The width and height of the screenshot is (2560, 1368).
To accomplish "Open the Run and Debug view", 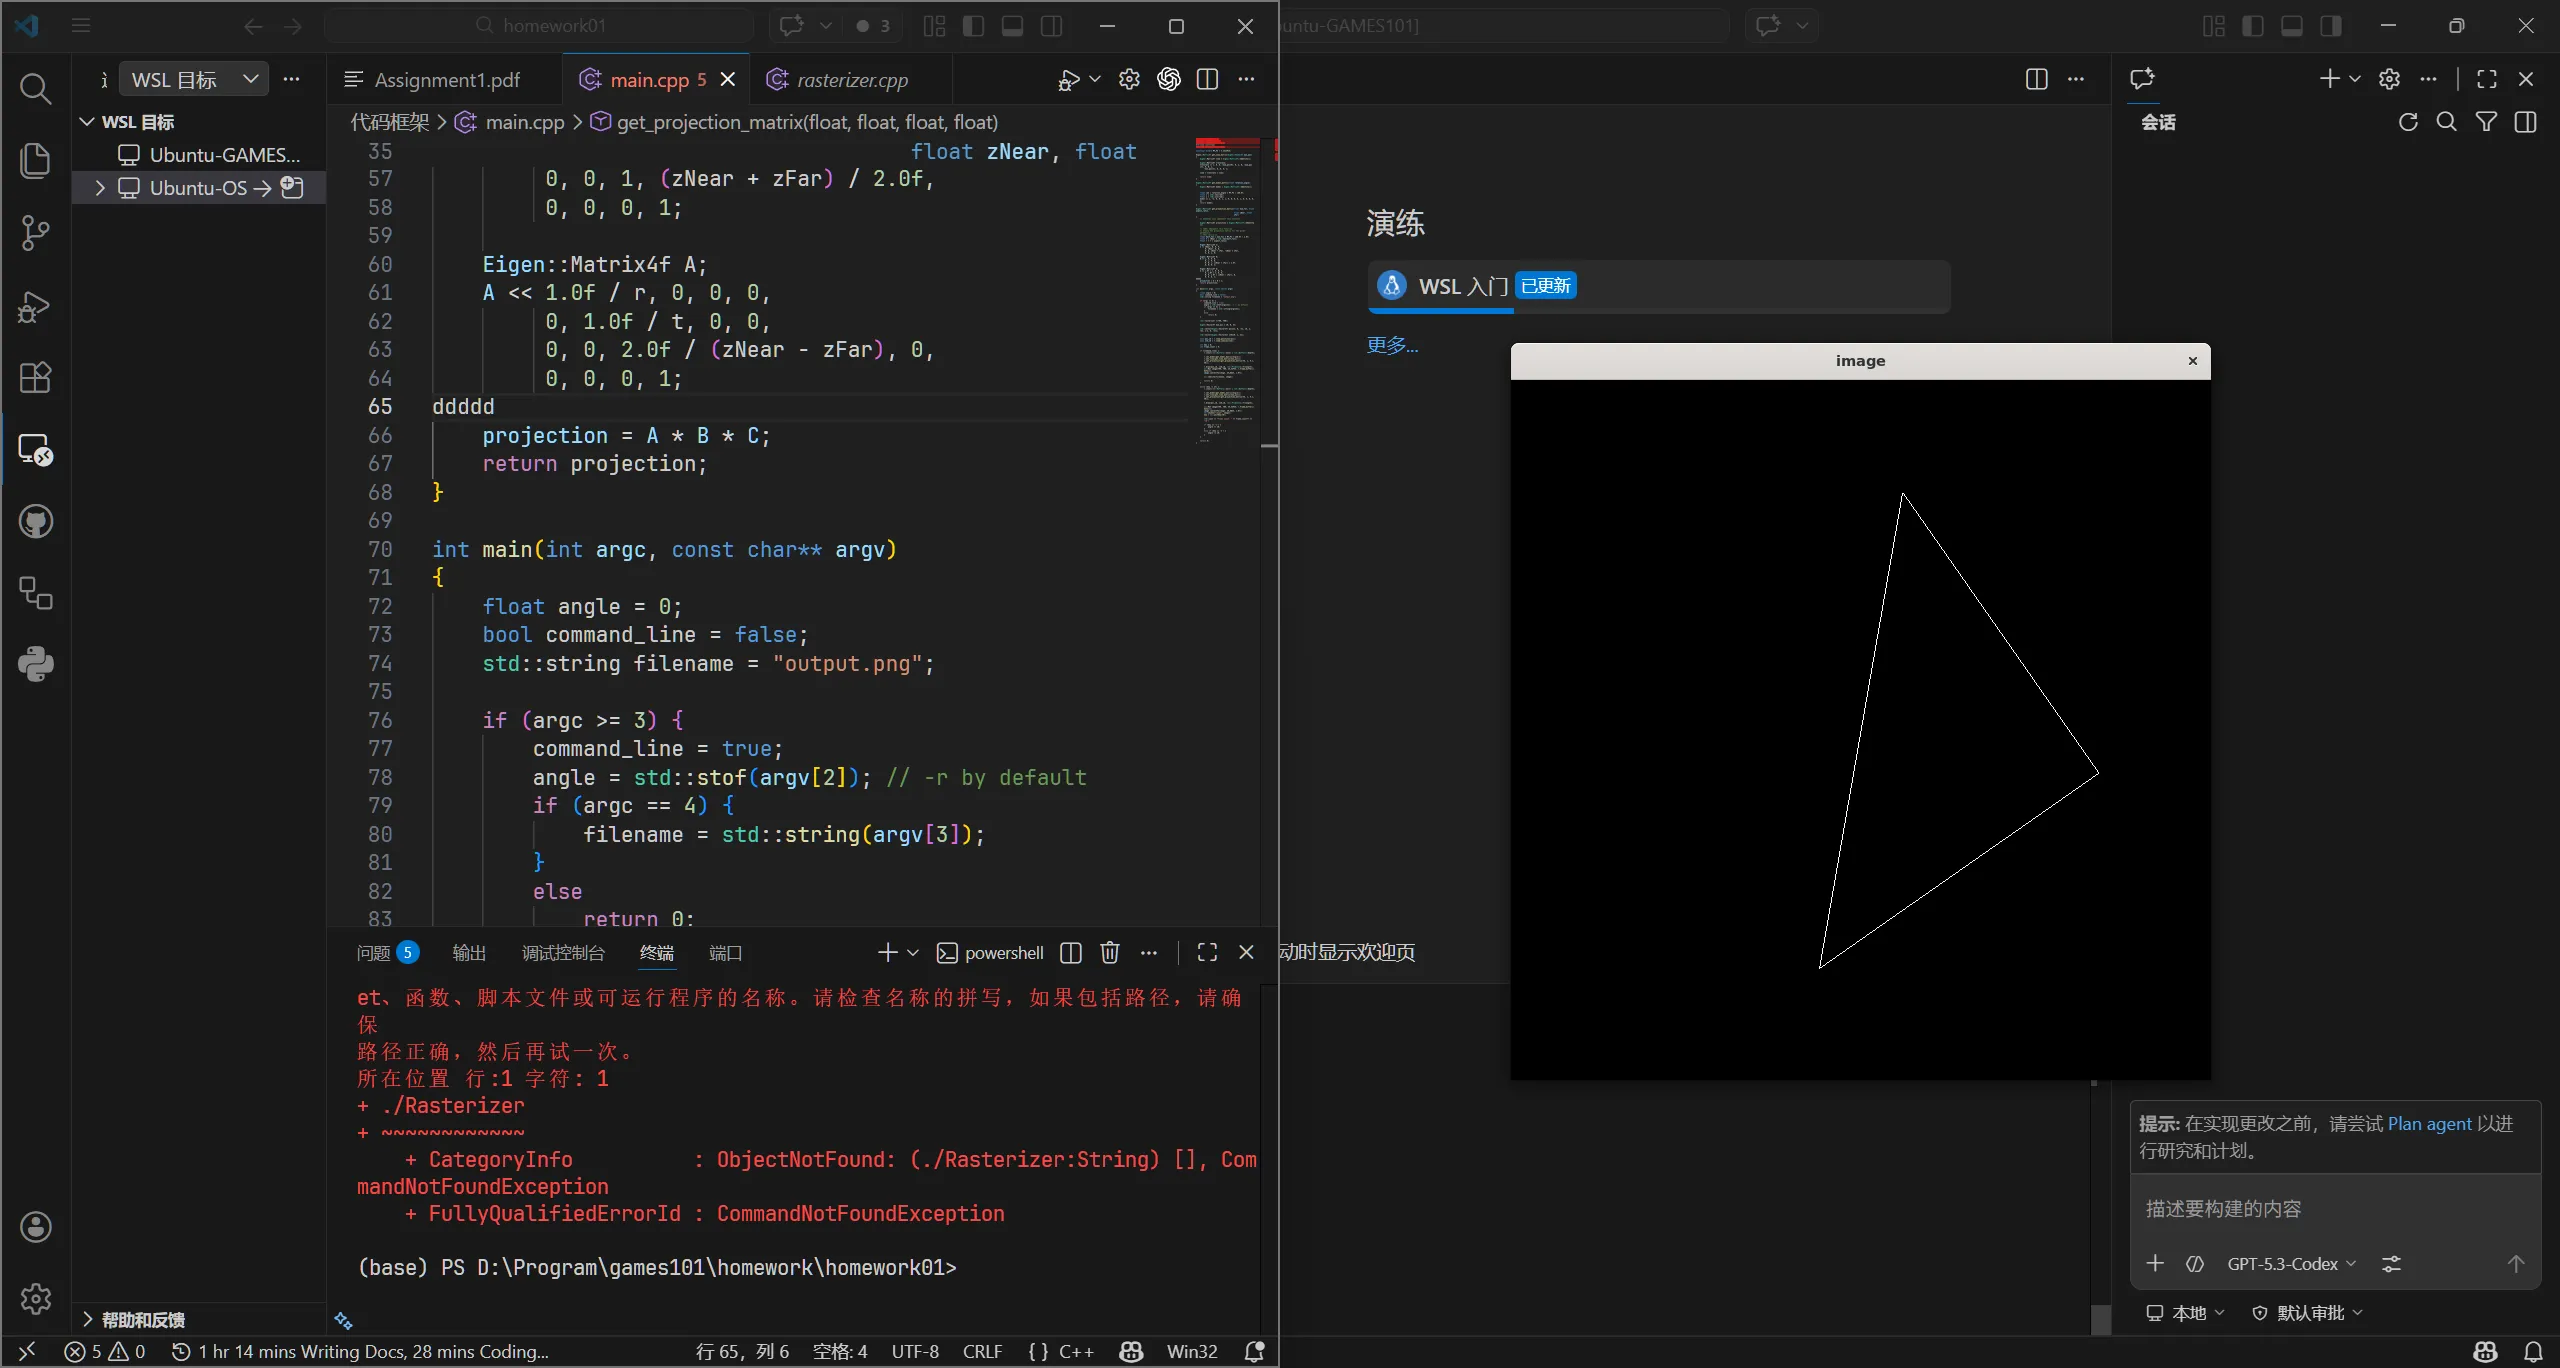I will point(35,306).
